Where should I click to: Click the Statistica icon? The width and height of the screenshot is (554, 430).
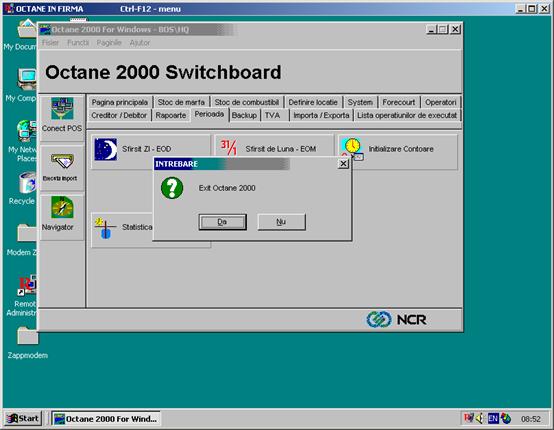(105, 228)
